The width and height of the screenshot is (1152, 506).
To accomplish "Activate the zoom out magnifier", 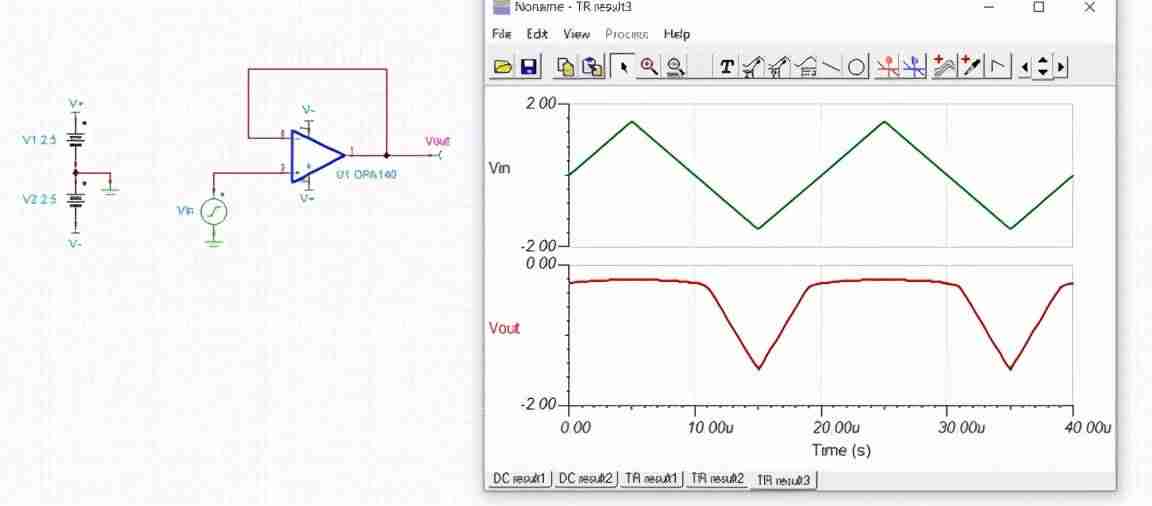I will tap(675, 67).
